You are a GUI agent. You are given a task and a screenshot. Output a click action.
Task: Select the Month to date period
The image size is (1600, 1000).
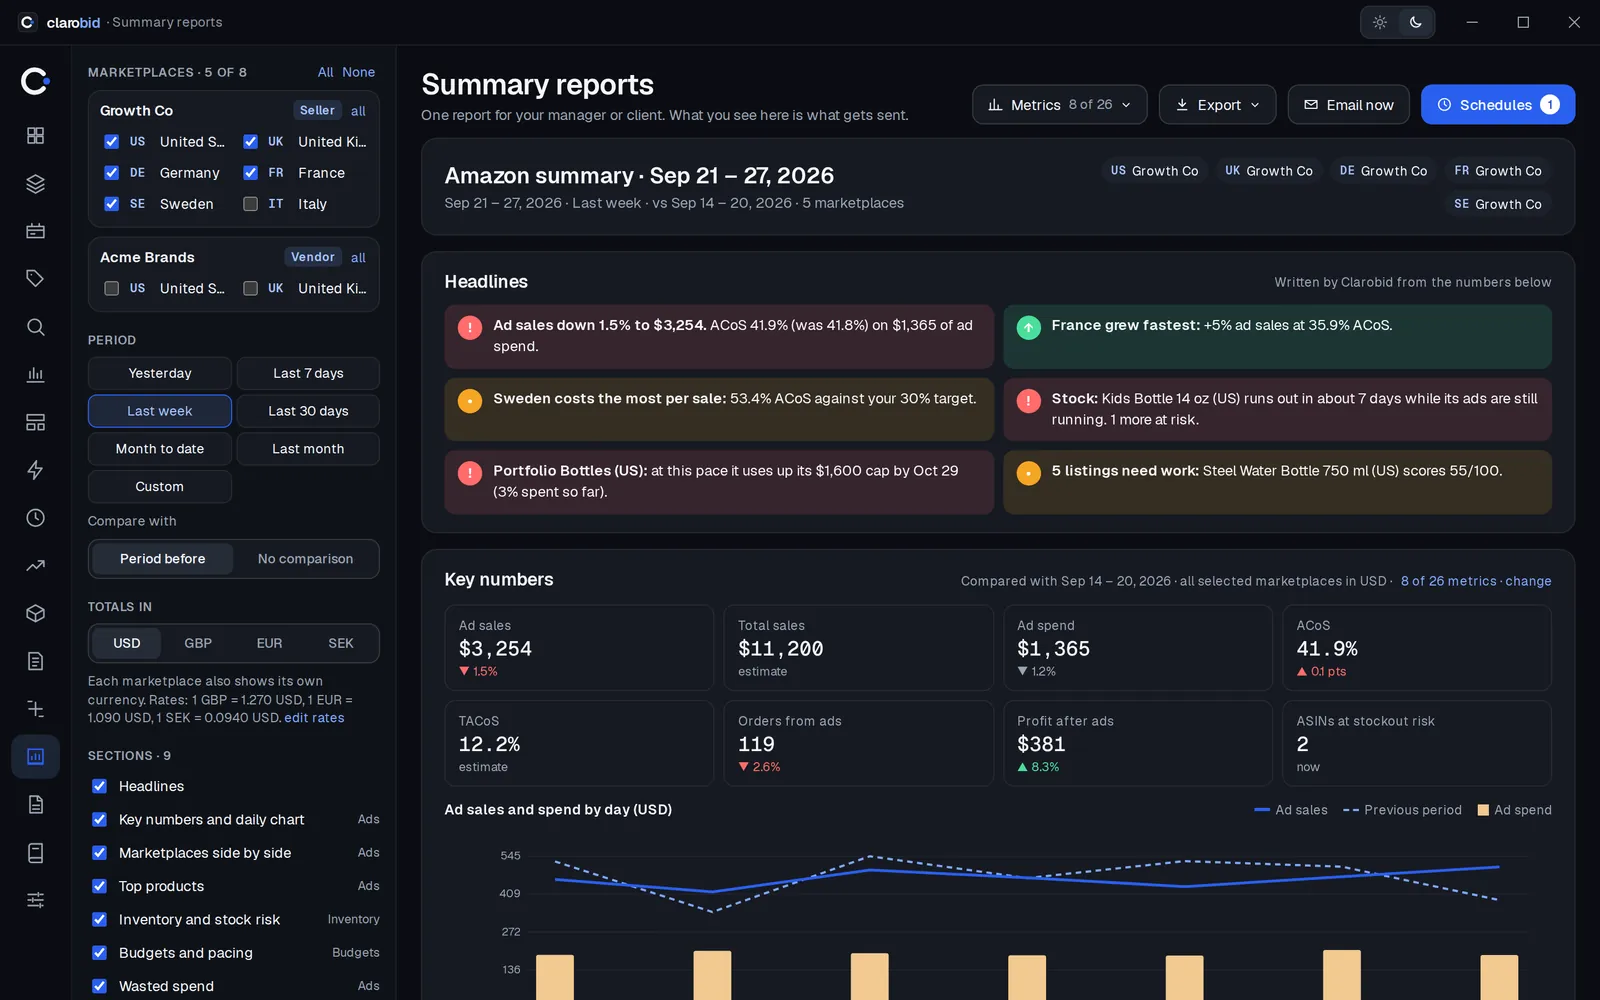click(160, 449)
